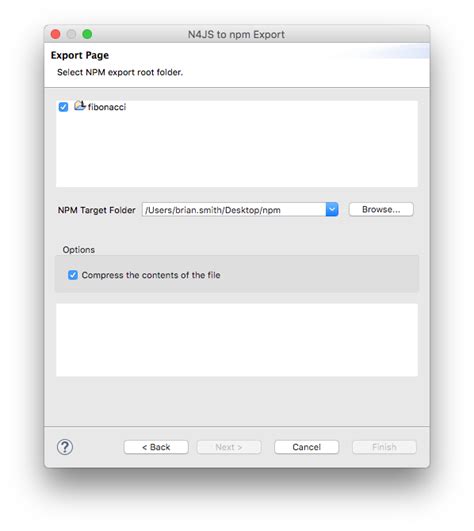Click the NPM Target Folder label
Screen dimensions: 474x531
click(x=96, y=210)
